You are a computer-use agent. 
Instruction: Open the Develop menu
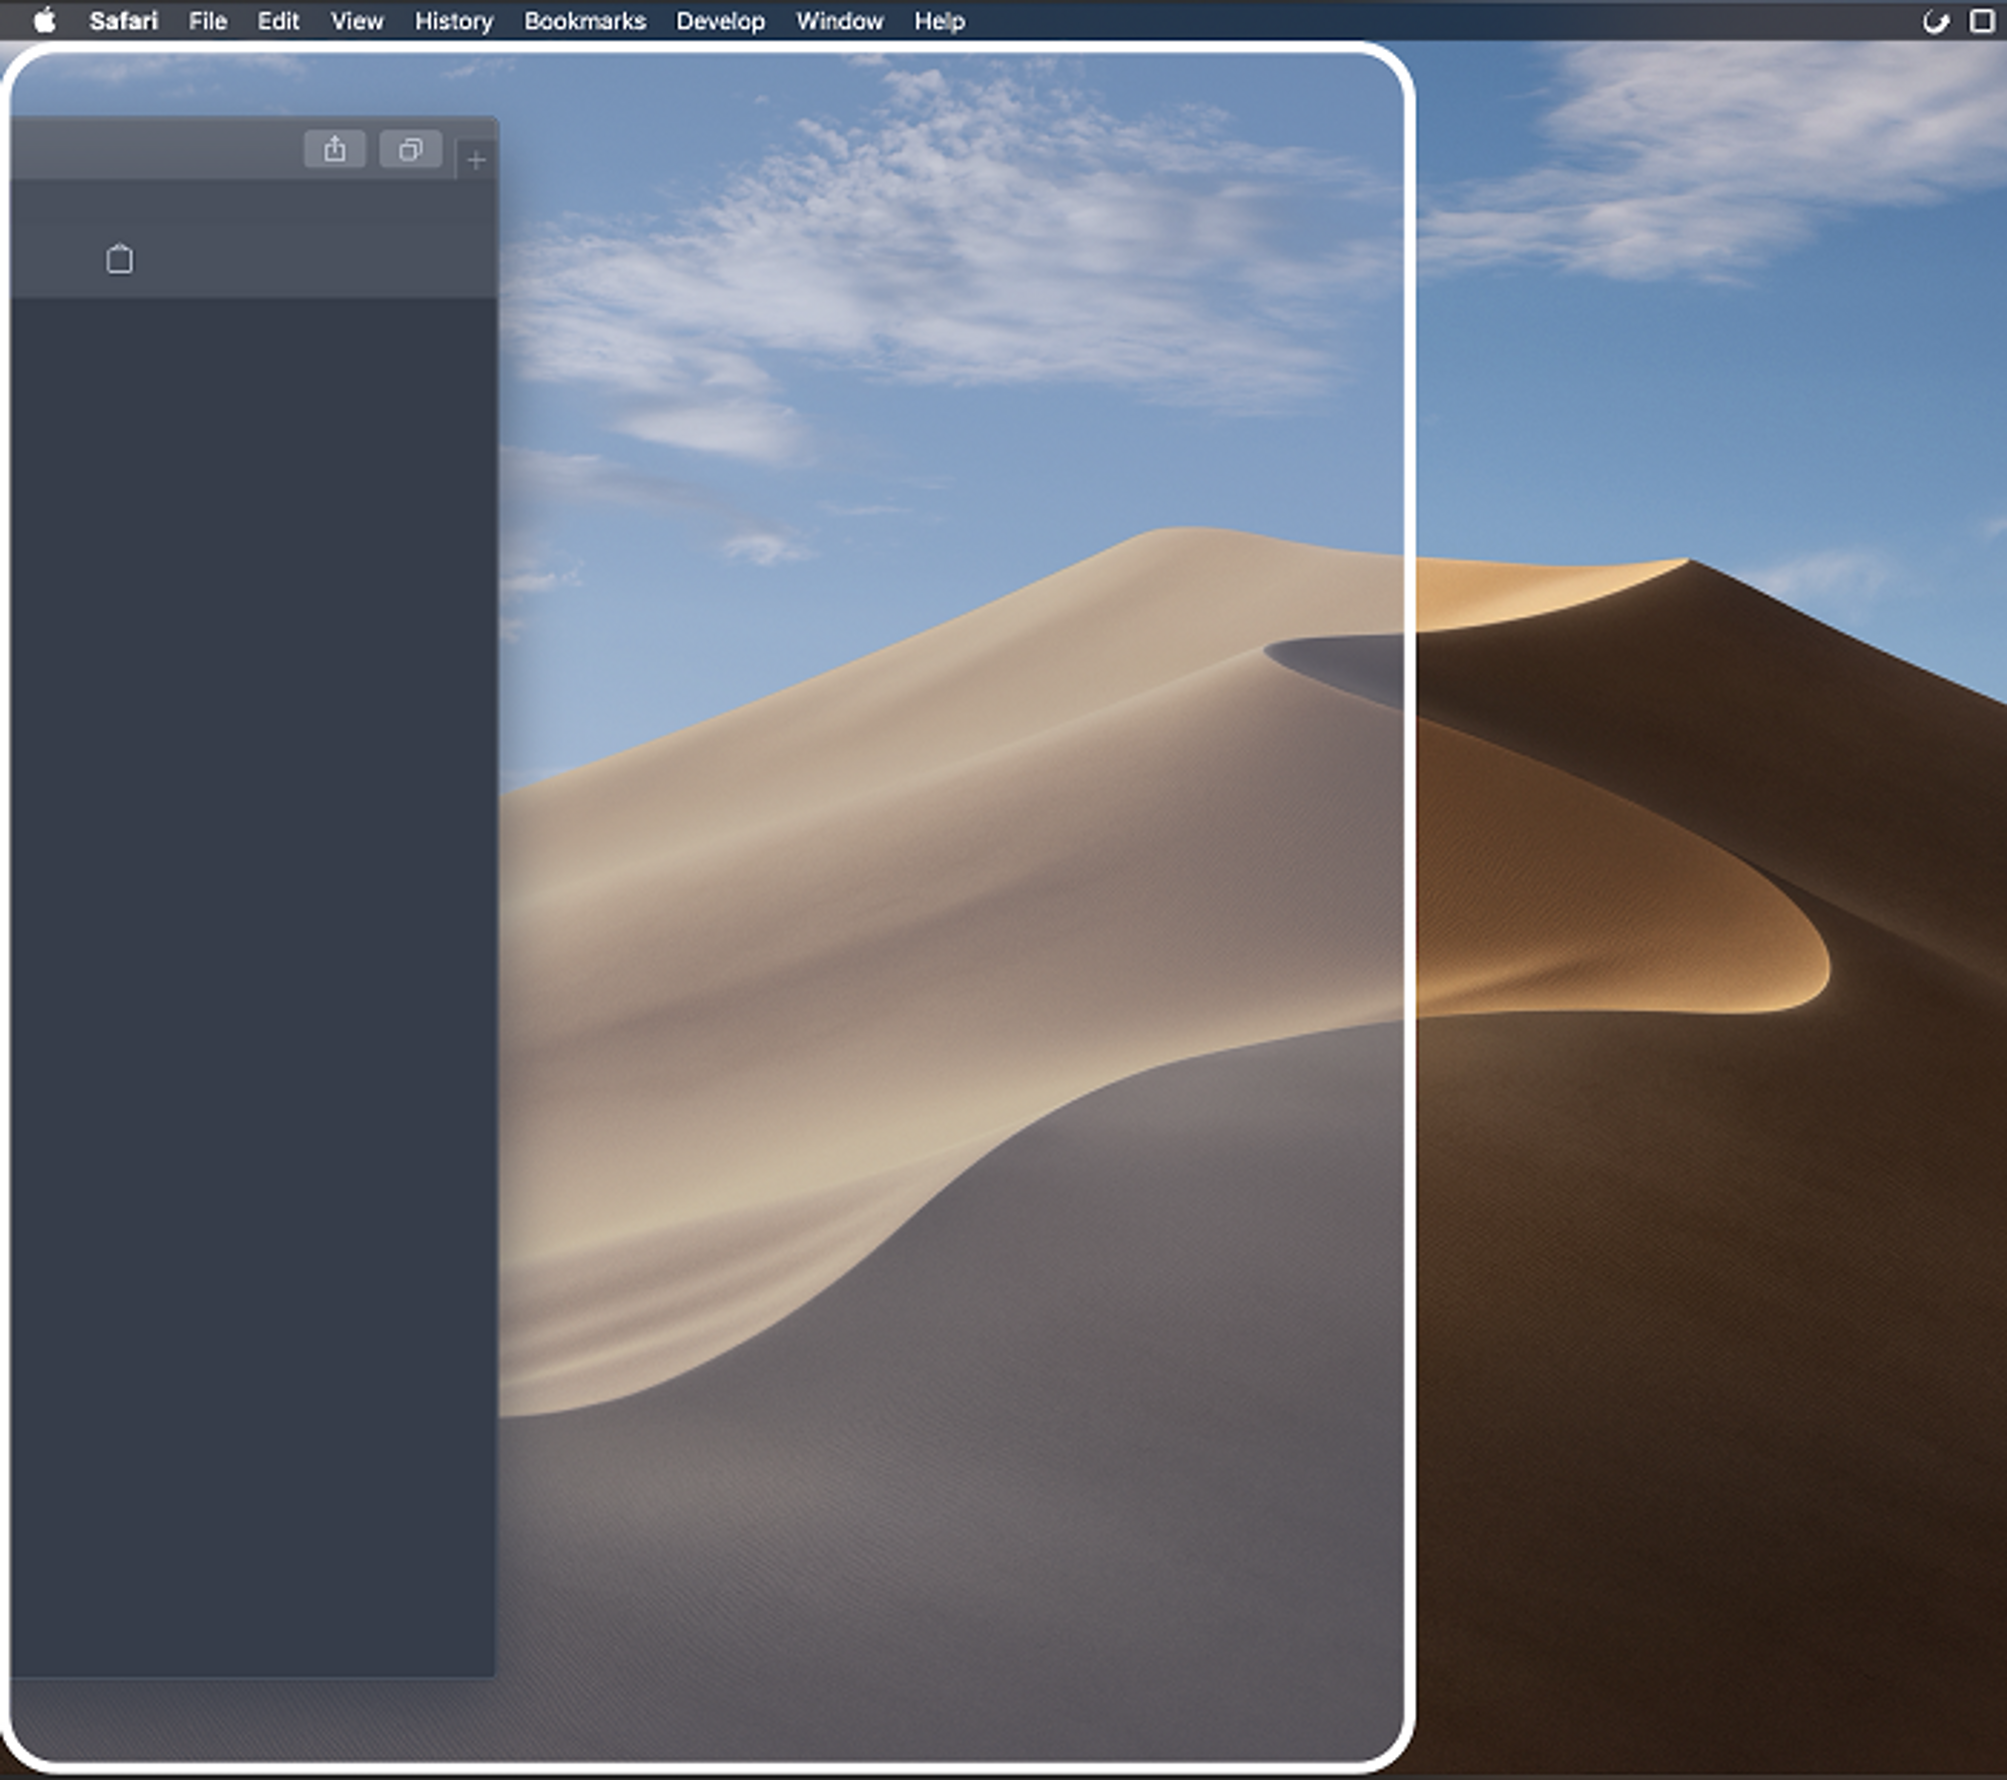[720, 21]
